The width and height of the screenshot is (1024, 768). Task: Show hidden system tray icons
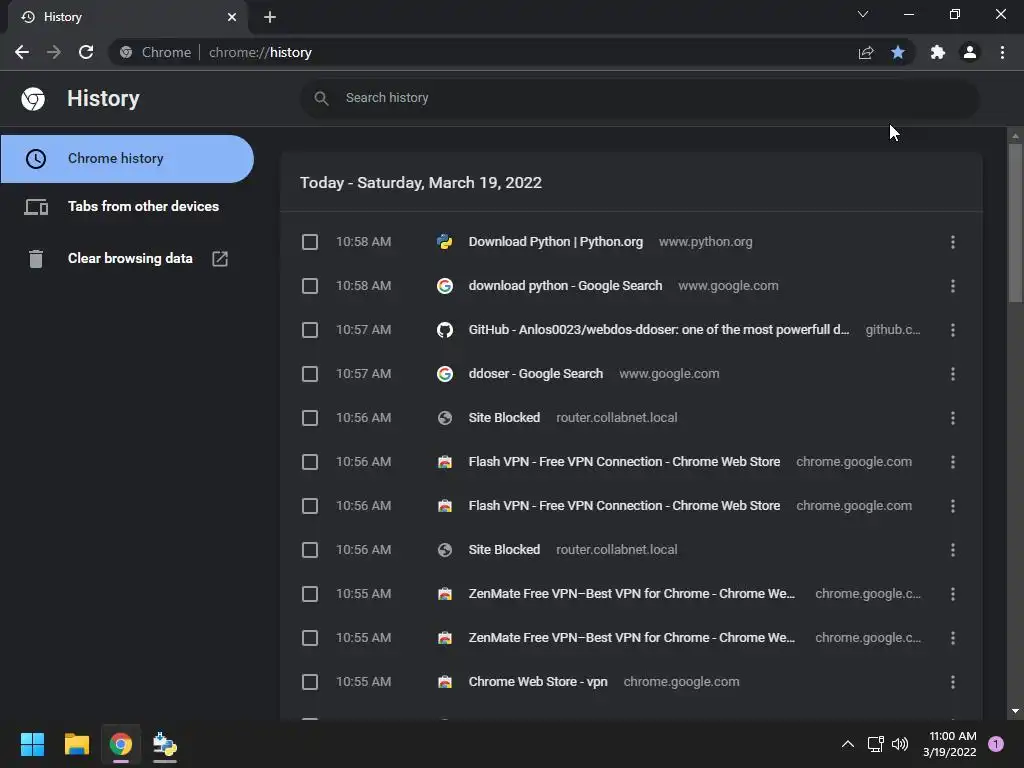[848, 744]
